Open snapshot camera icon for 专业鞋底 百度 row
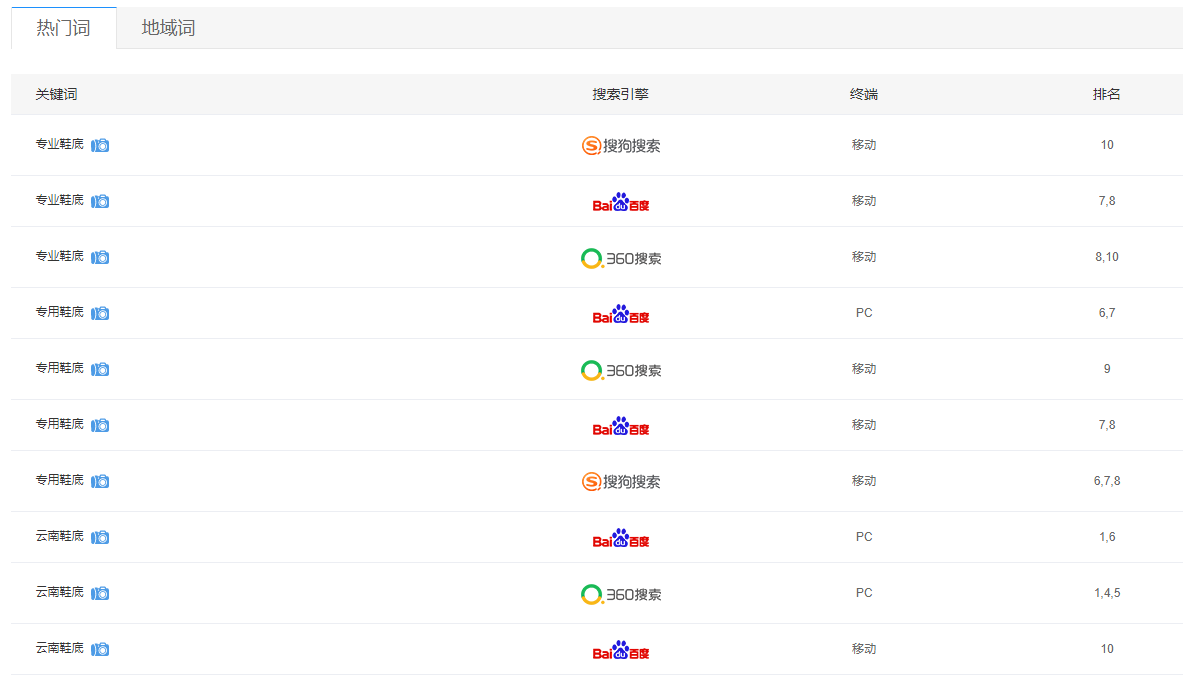This screenshot has height=679, width=1183. click(x=100, y=201)
